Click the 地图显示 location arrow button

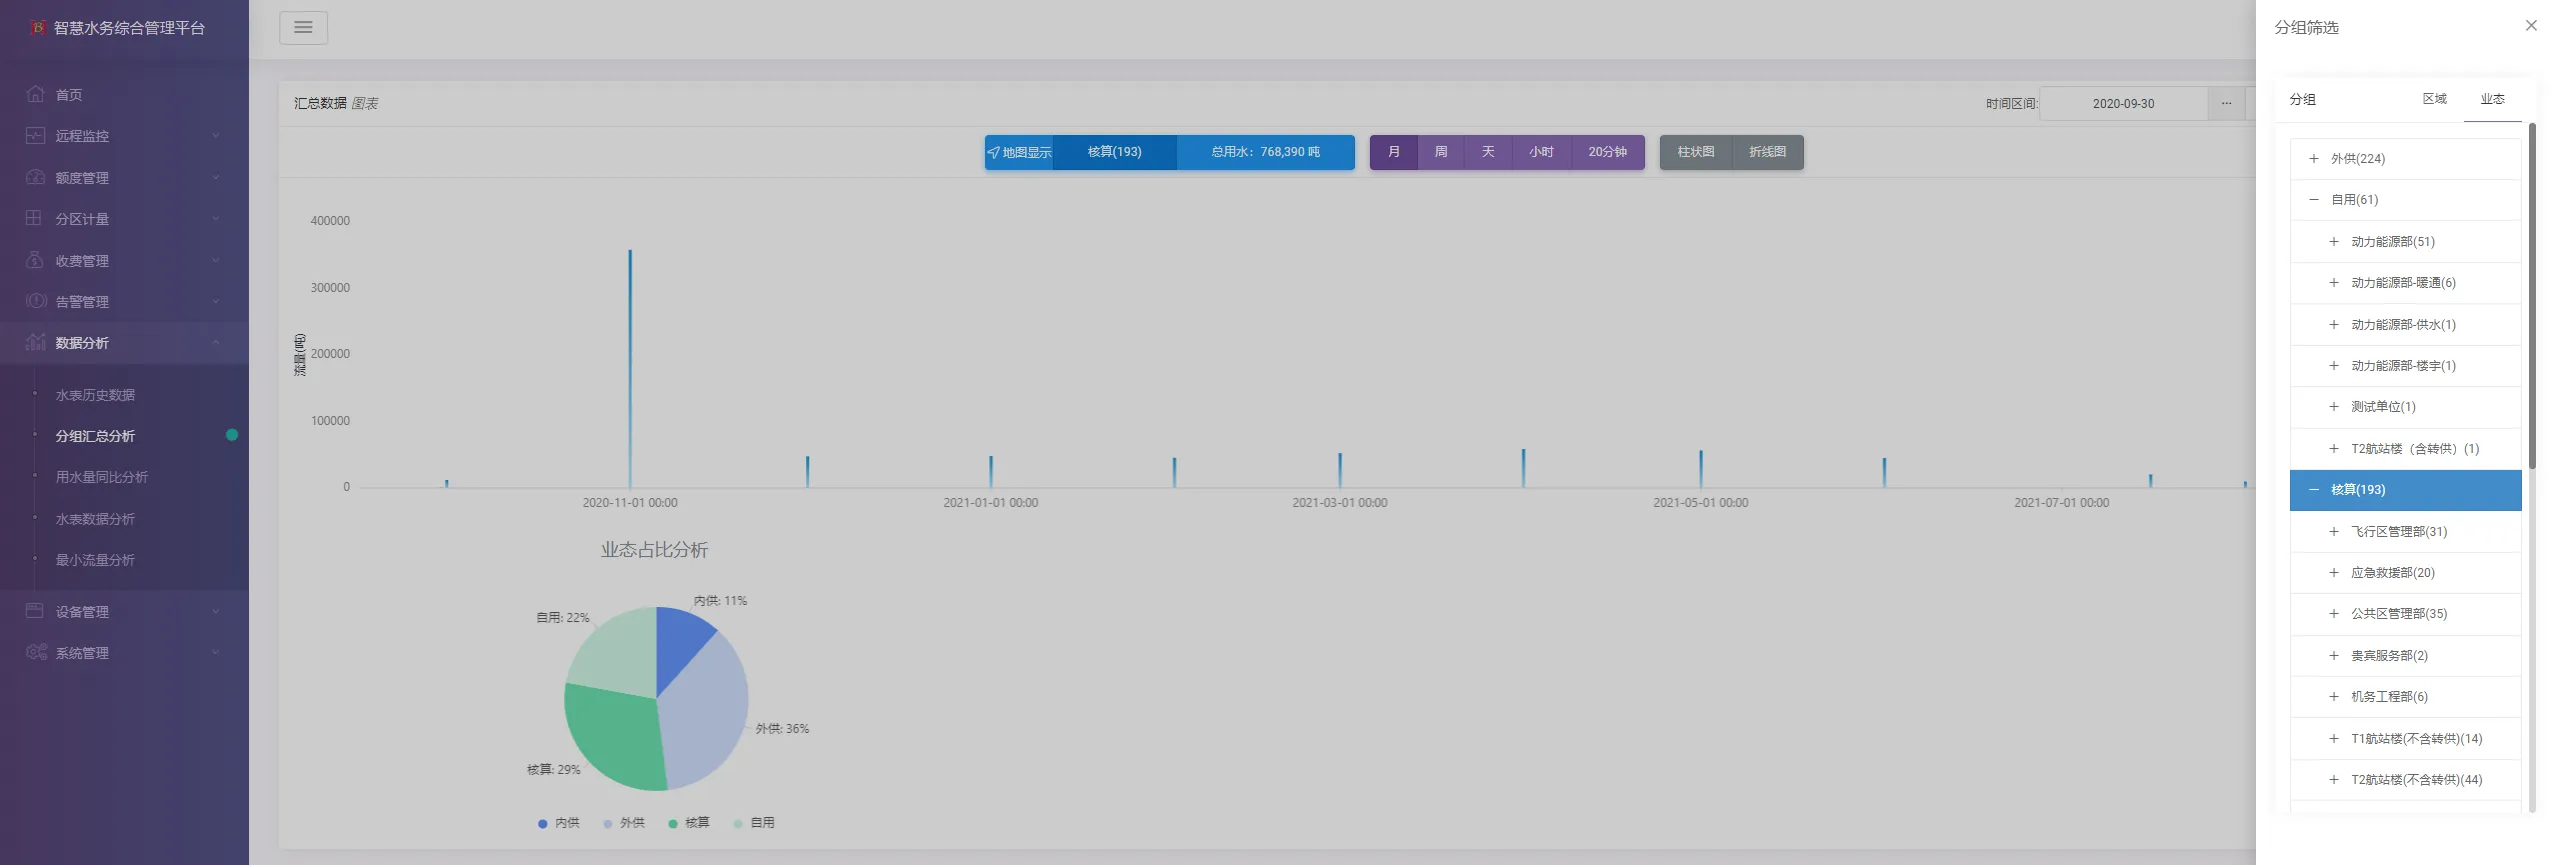point(1019,152)
